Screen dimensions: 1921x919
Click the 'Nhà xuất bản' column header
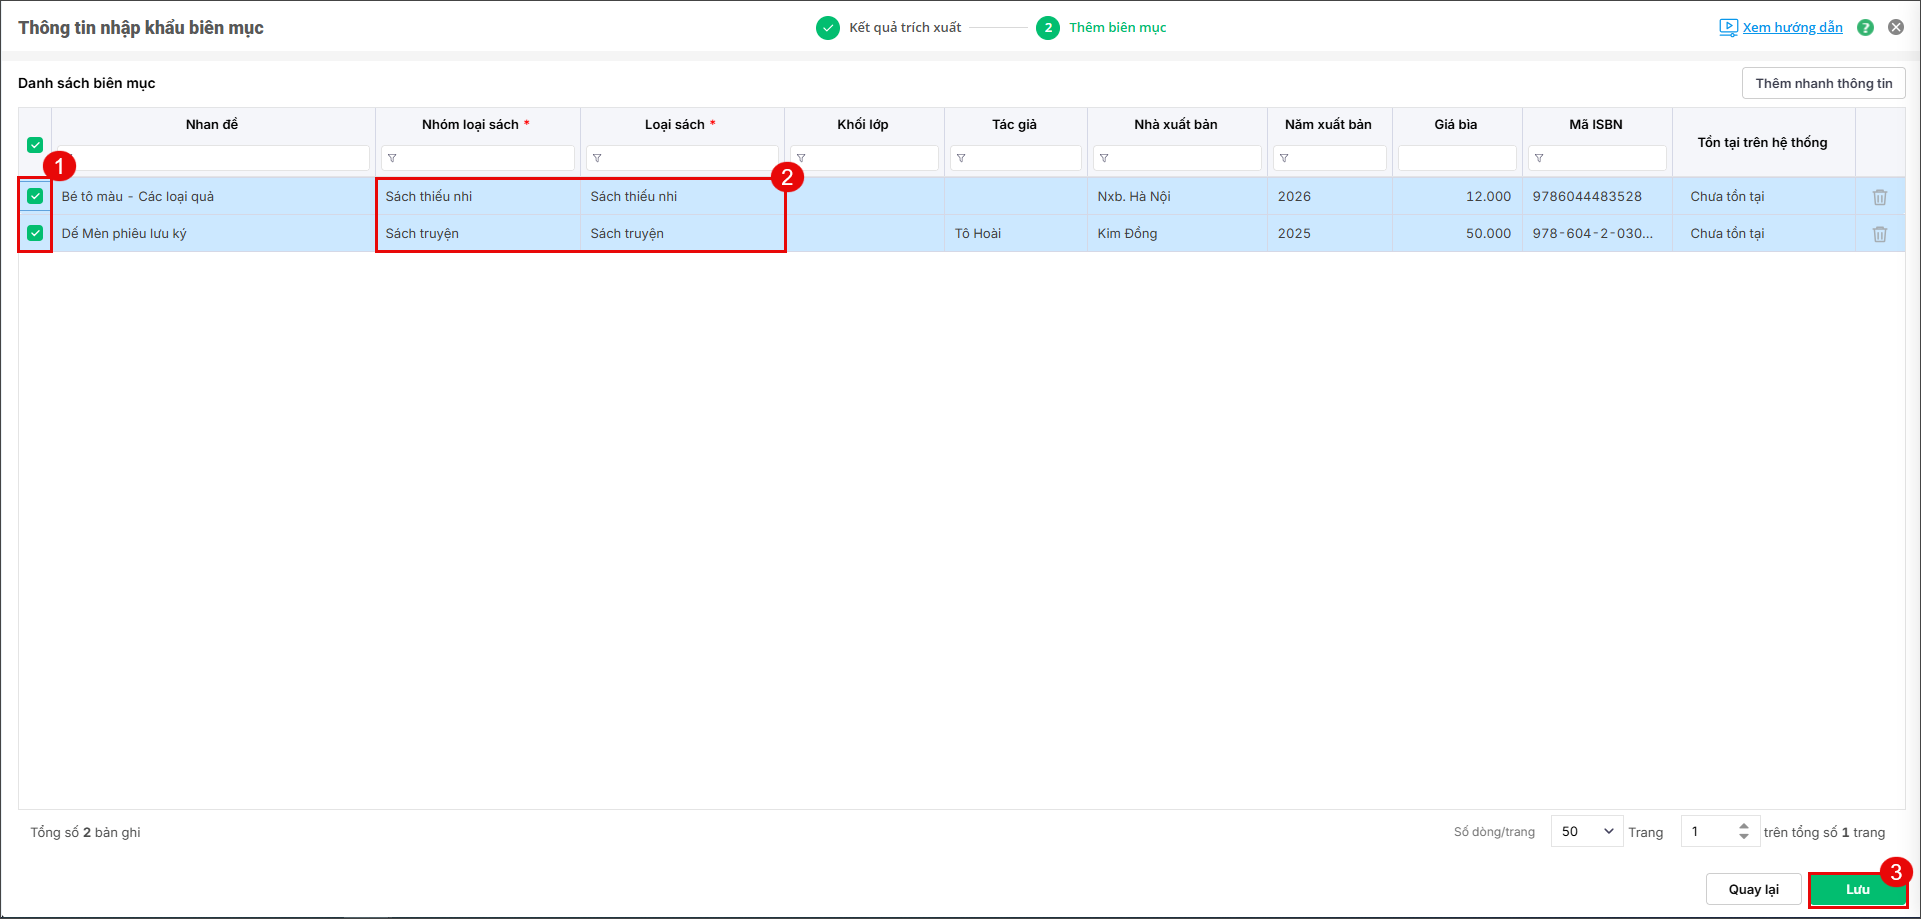1176,125
